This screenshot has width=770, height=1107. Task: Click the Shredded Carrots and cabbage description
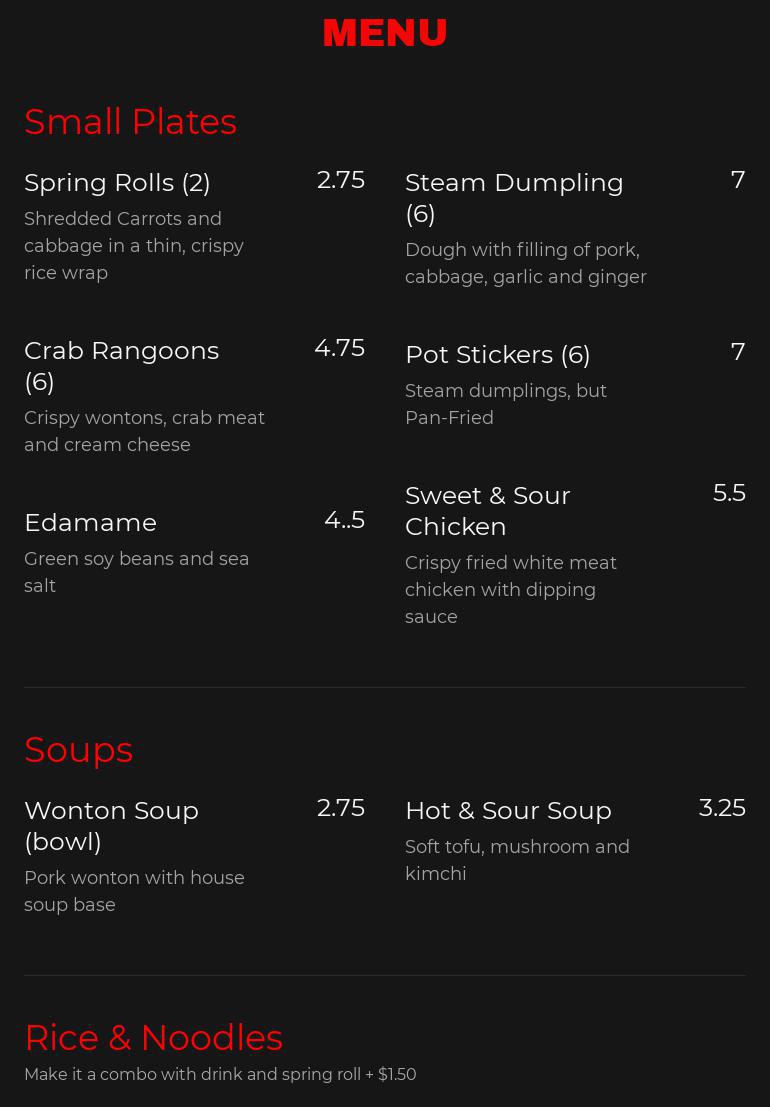click(134, 246)
